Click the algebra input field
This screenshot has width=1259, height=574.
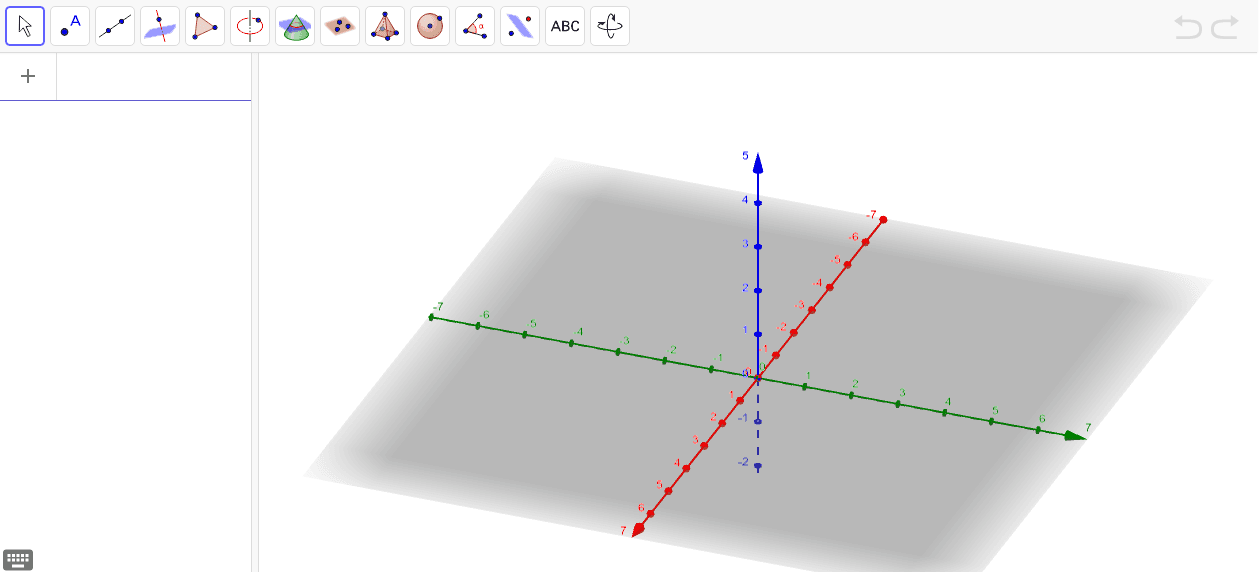pyautogui.click(x=153, y=76)
